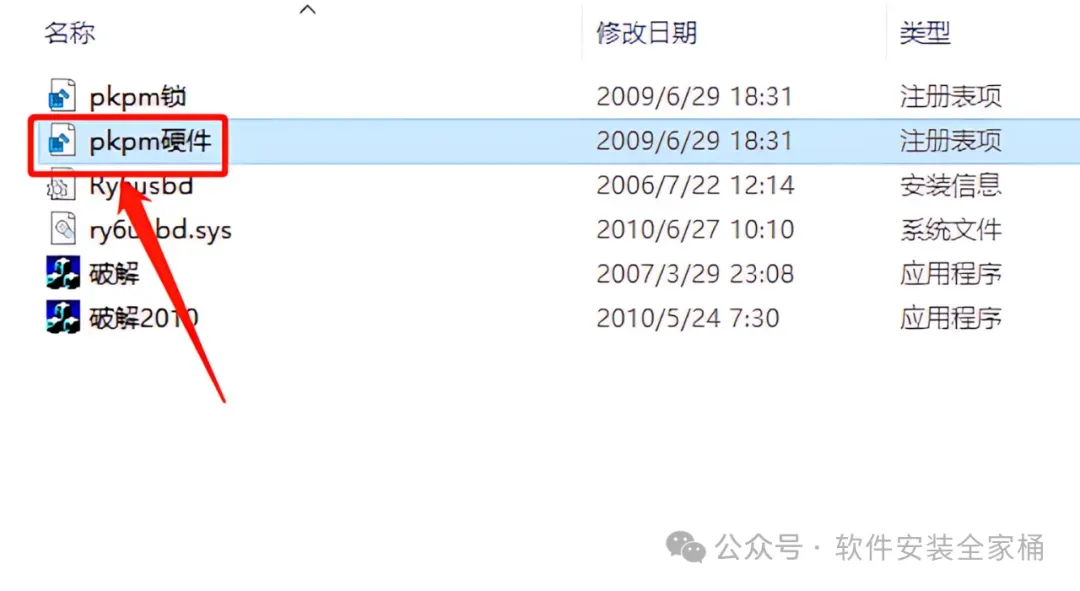Toggle sort direction arrow above 名称
1080x591 pixels.
click(308, 9)
